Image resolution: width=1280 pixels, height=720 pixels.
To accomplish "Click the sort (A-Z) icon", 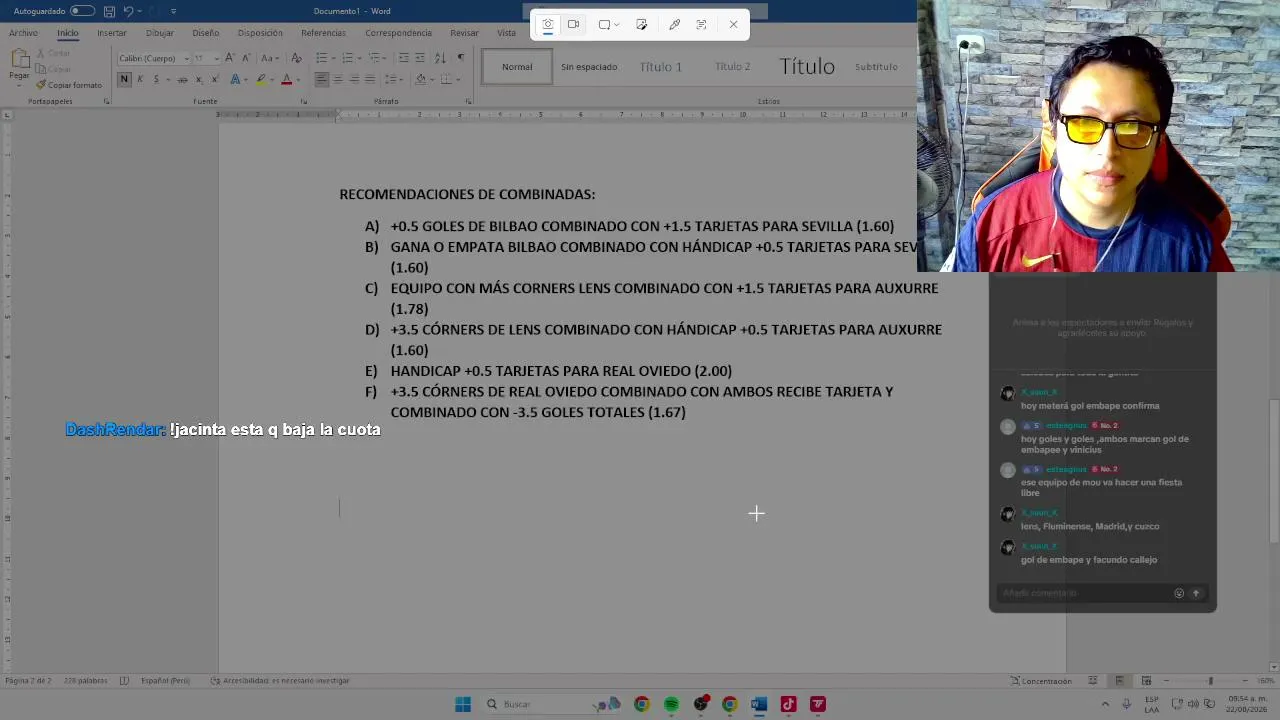I will (x=440, y=58).
